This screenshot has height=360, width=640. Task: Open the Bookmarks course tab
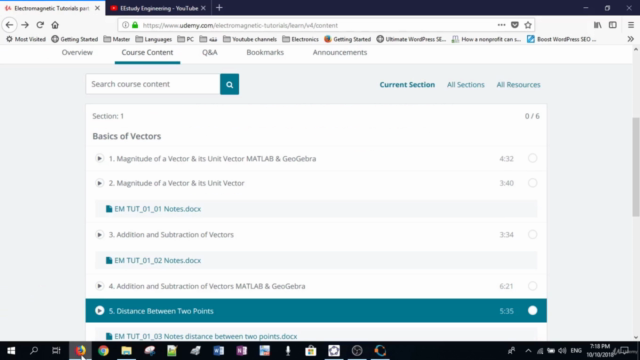pos(265,52)
